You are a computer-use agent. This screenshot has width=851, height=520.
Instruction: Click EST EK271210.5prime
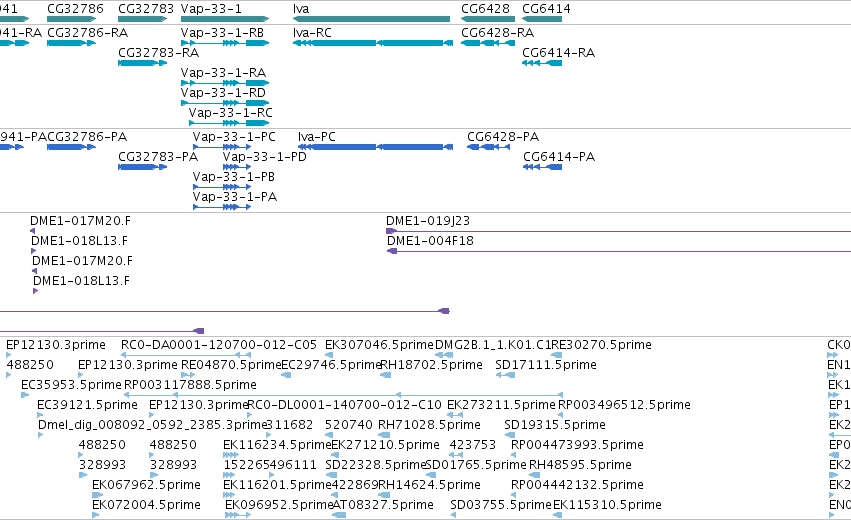coord(385,445)
